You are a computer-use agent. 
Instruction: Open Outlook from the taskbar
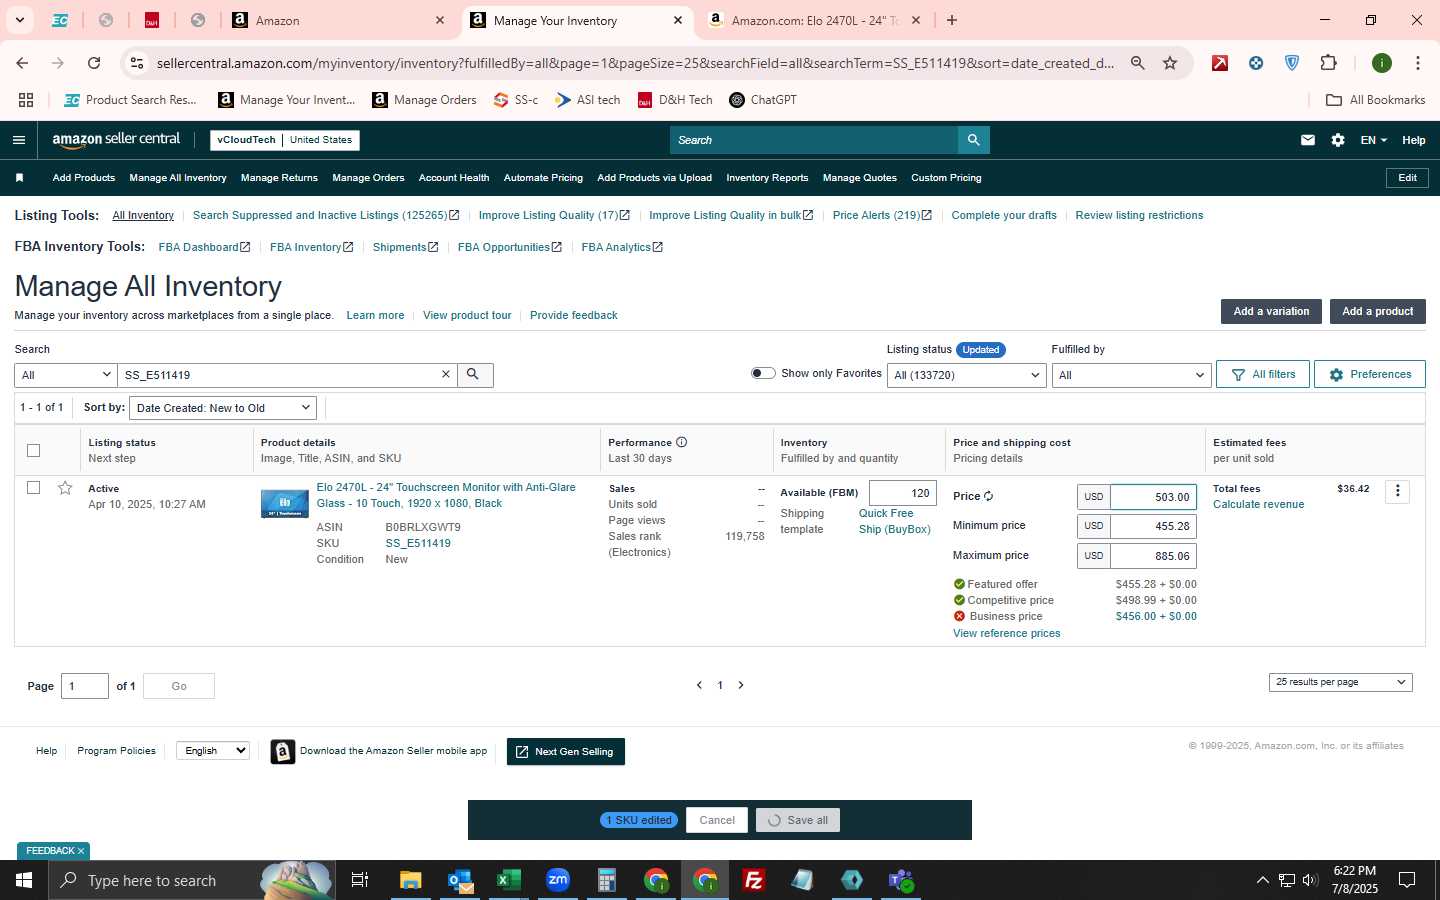tap(460, 880)
